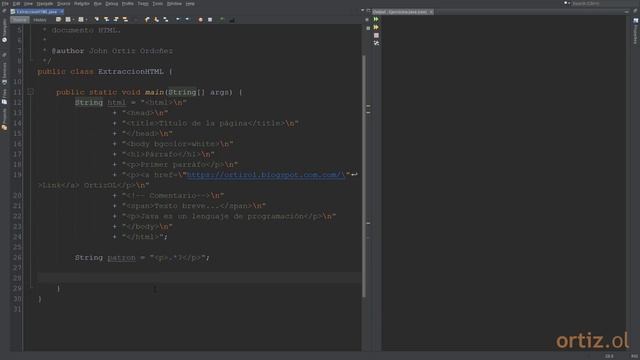Click the Find Selection toolbar icon
The width and height of the screenshot is (640, 360).
97,20
